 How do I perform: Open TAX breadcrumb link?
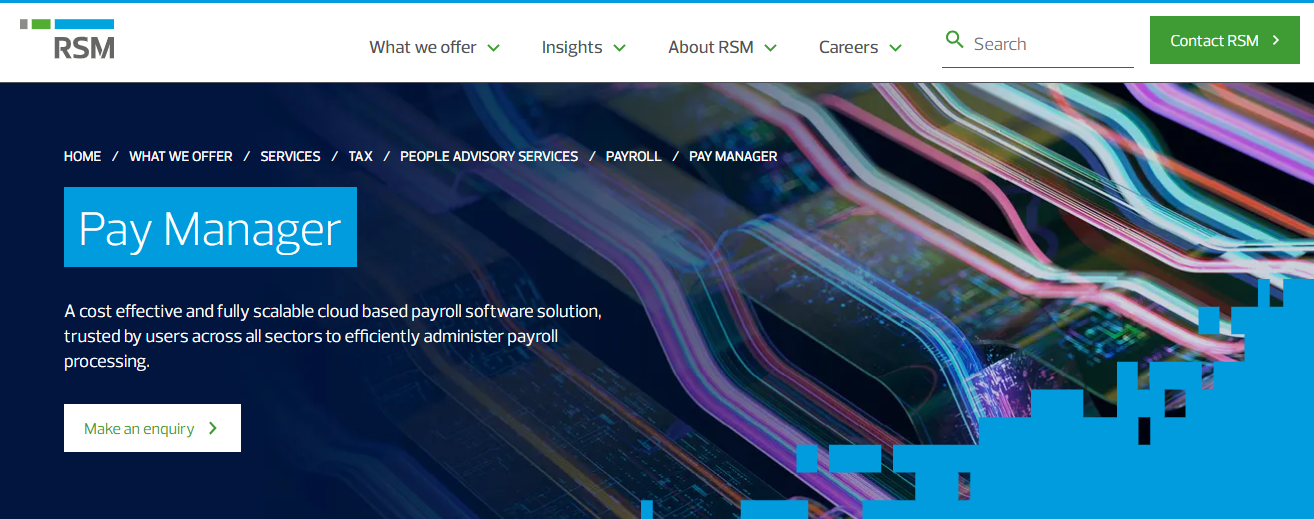coord(360,156)
